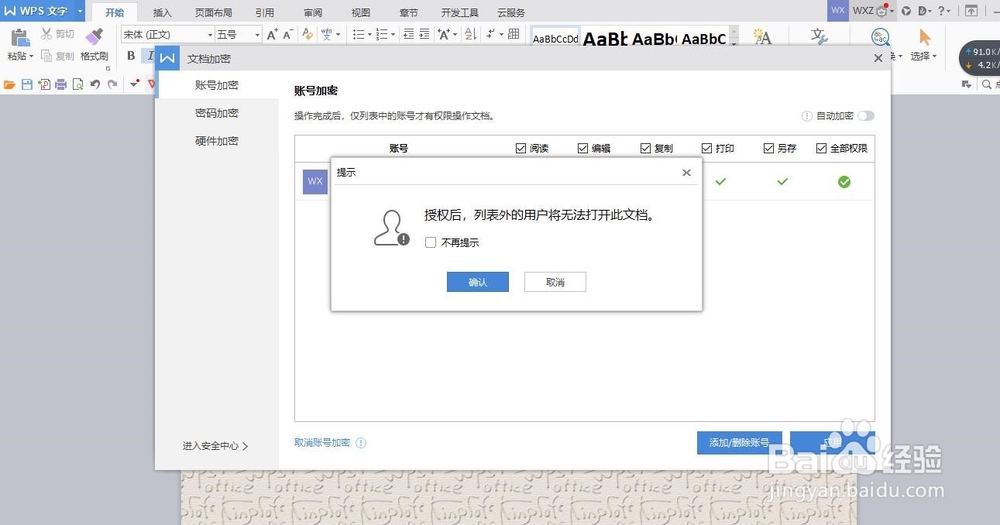Open the 选择 (Select) dropdown arrow
This screenshot has height=525, width=1000.
(x=935, y=56)
